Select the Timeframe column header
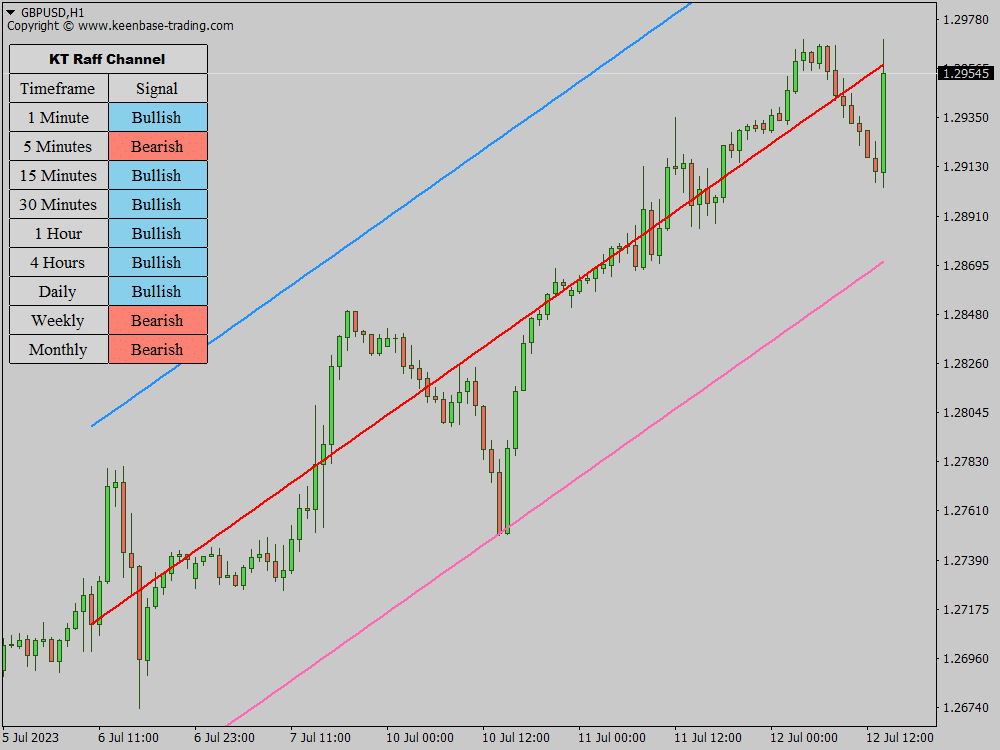The height and width of the screenshot is (750, 1000). 58,88
